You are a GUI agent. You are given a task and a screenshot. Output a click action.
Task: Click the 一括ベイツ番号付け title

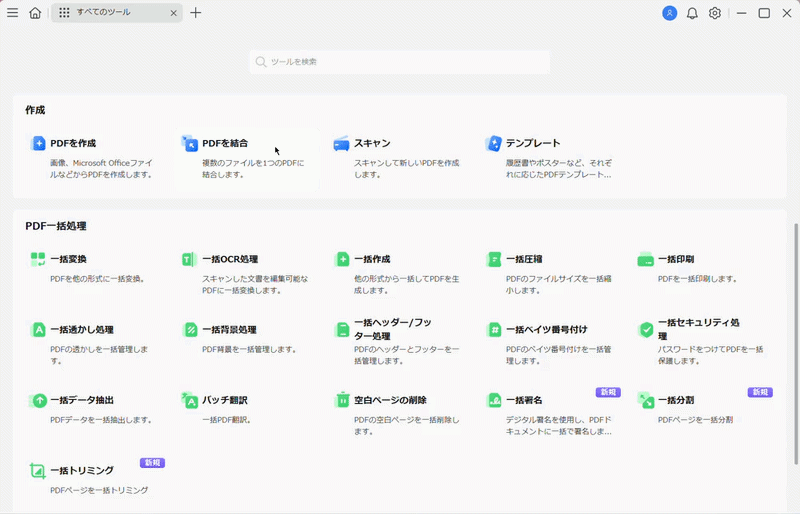(x=546, y=330)
